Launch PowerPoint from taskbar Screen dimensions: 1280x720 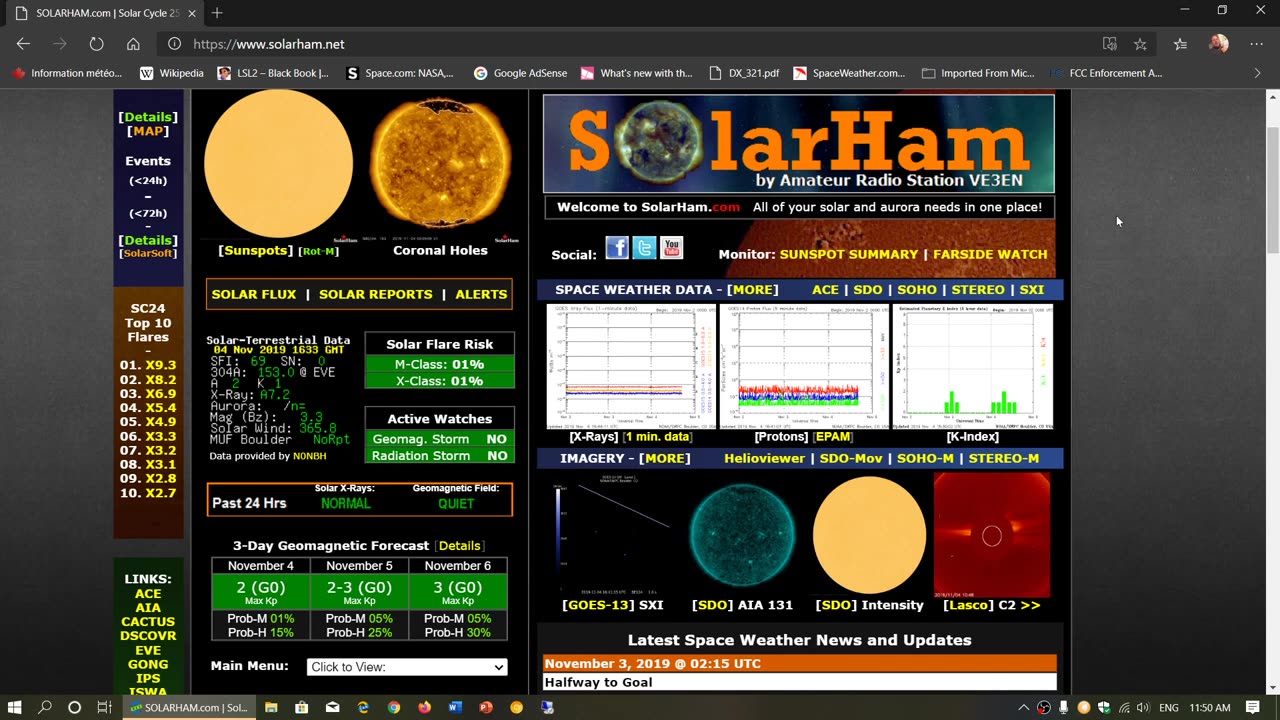[x=486, y=707]
